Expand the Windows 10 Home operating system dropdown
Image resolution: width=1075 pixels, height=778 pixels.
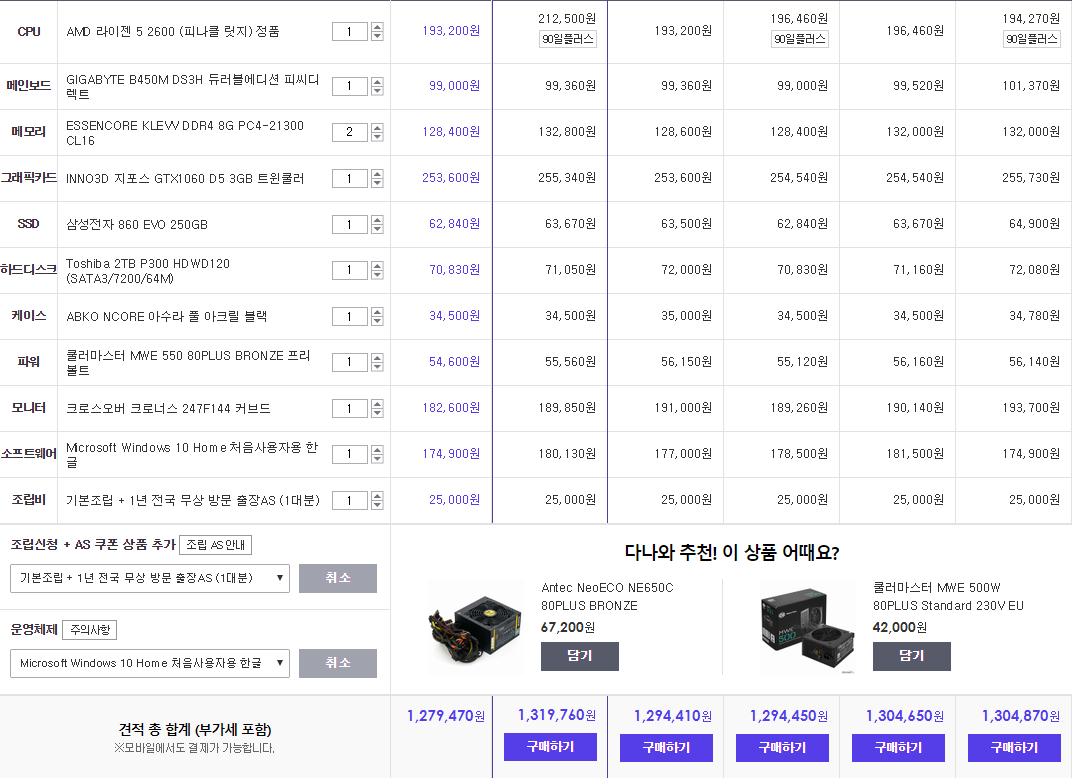(150, 663)
